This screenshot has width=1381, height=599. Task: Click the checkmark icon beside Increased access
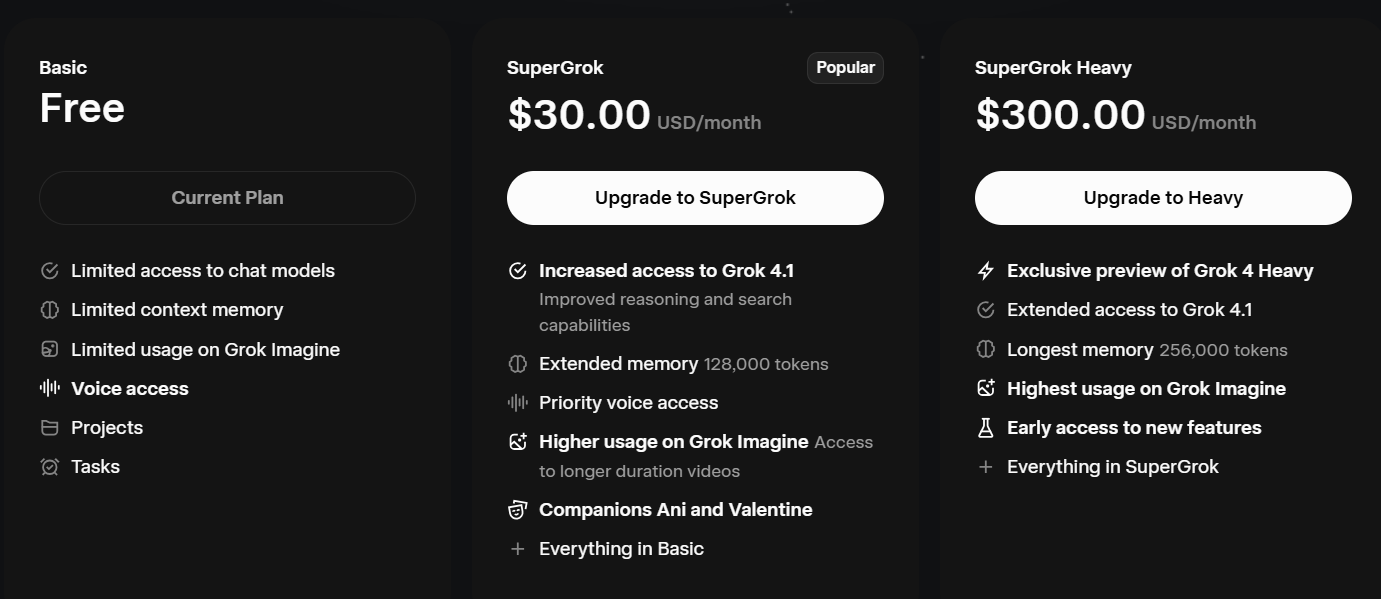pyautogui.click(x=517, y=271)
